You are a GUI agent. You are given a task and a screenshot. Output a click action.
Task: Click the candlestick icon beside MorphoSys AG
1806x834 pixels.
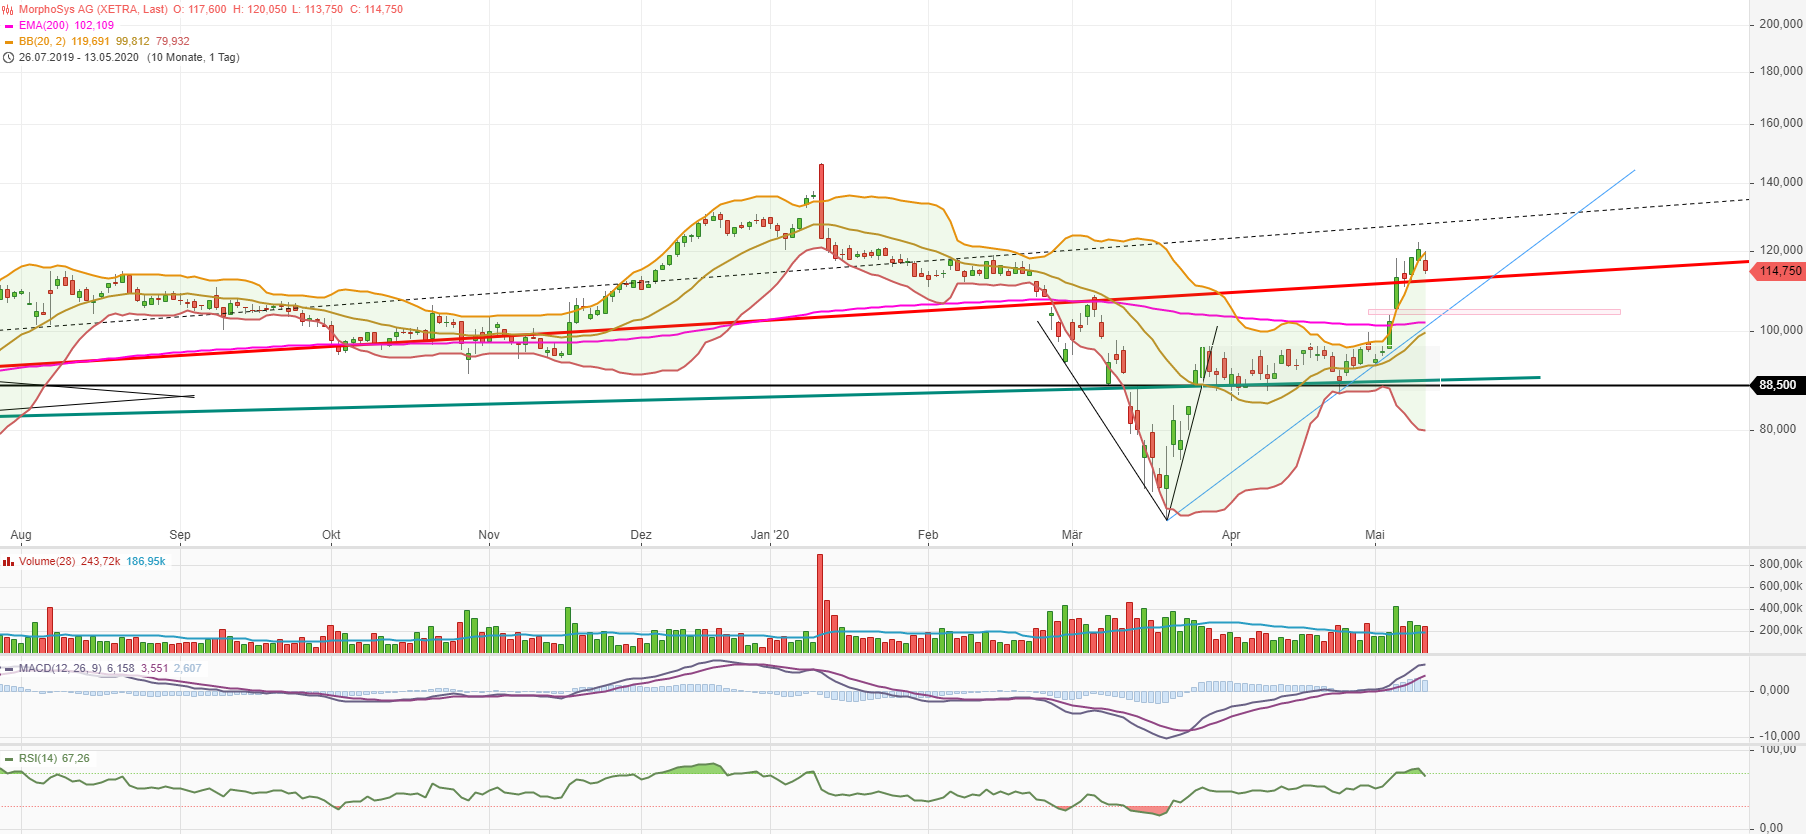[x=9, y=9]
